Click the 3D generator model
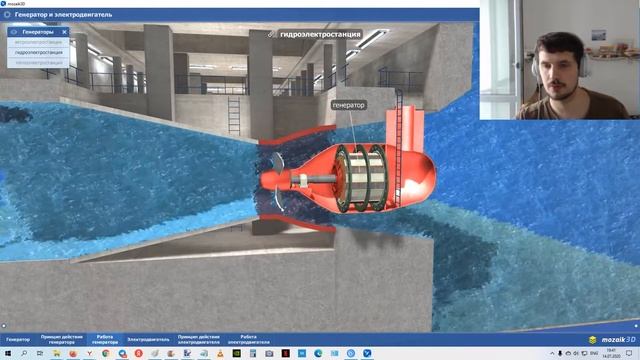The height and width of the screenshot is (360, 640). click(361, 178)
